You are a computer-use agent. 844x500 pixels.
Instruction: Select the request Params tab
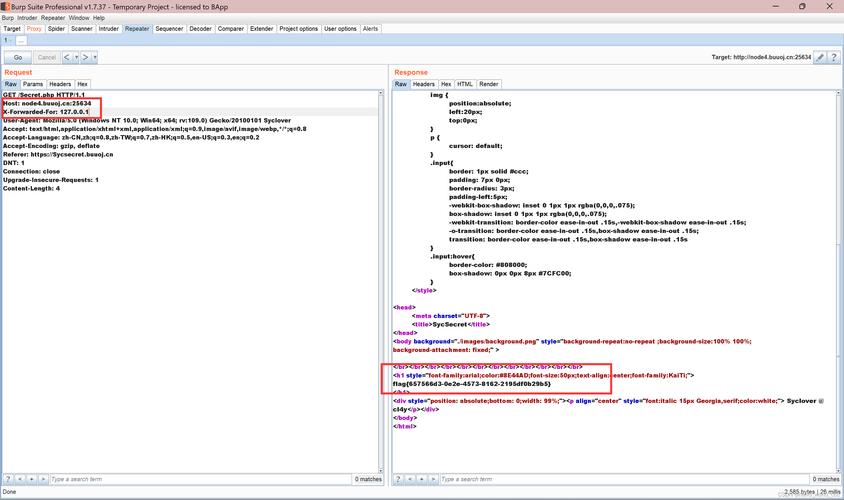pos(33,84)
